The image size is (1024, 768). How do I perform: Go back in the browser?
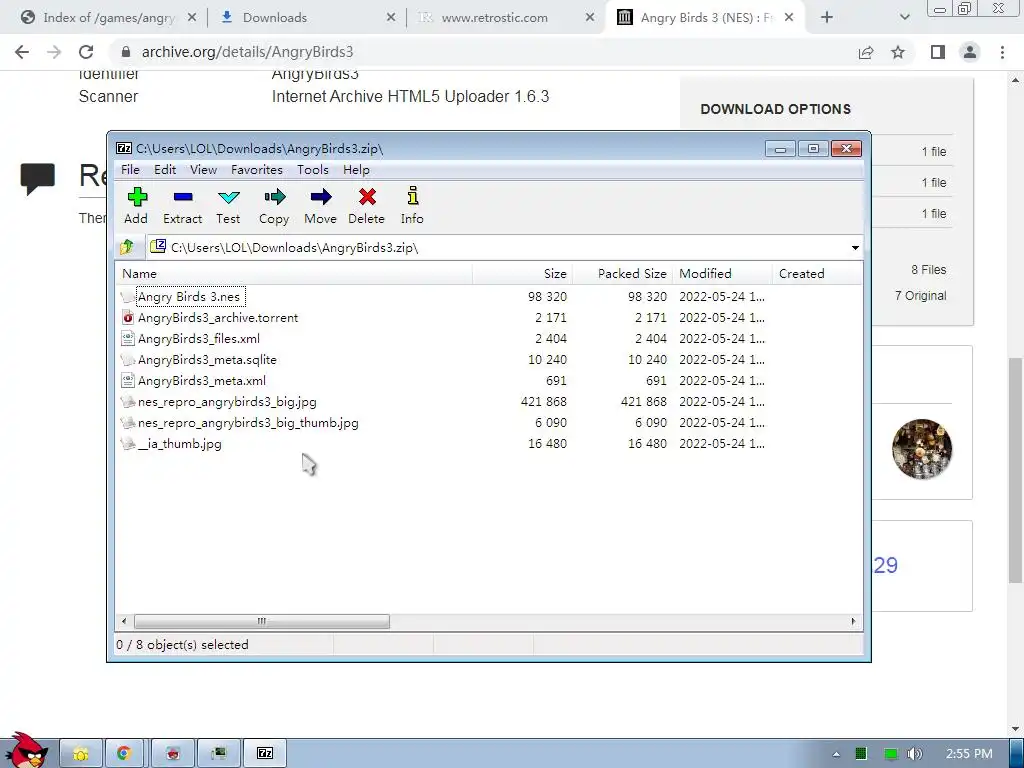(22, 52)
